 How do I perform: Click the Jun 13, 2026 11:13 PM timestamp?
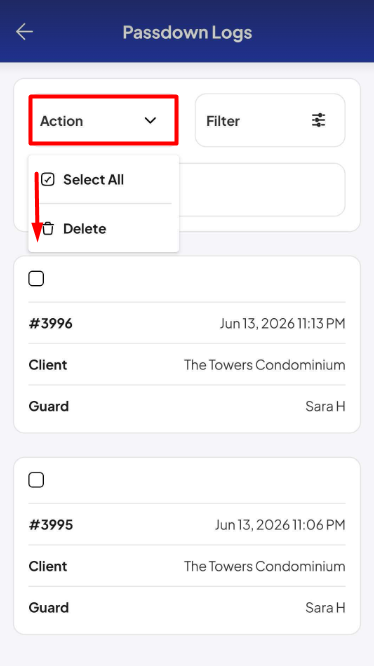[282, 324]
